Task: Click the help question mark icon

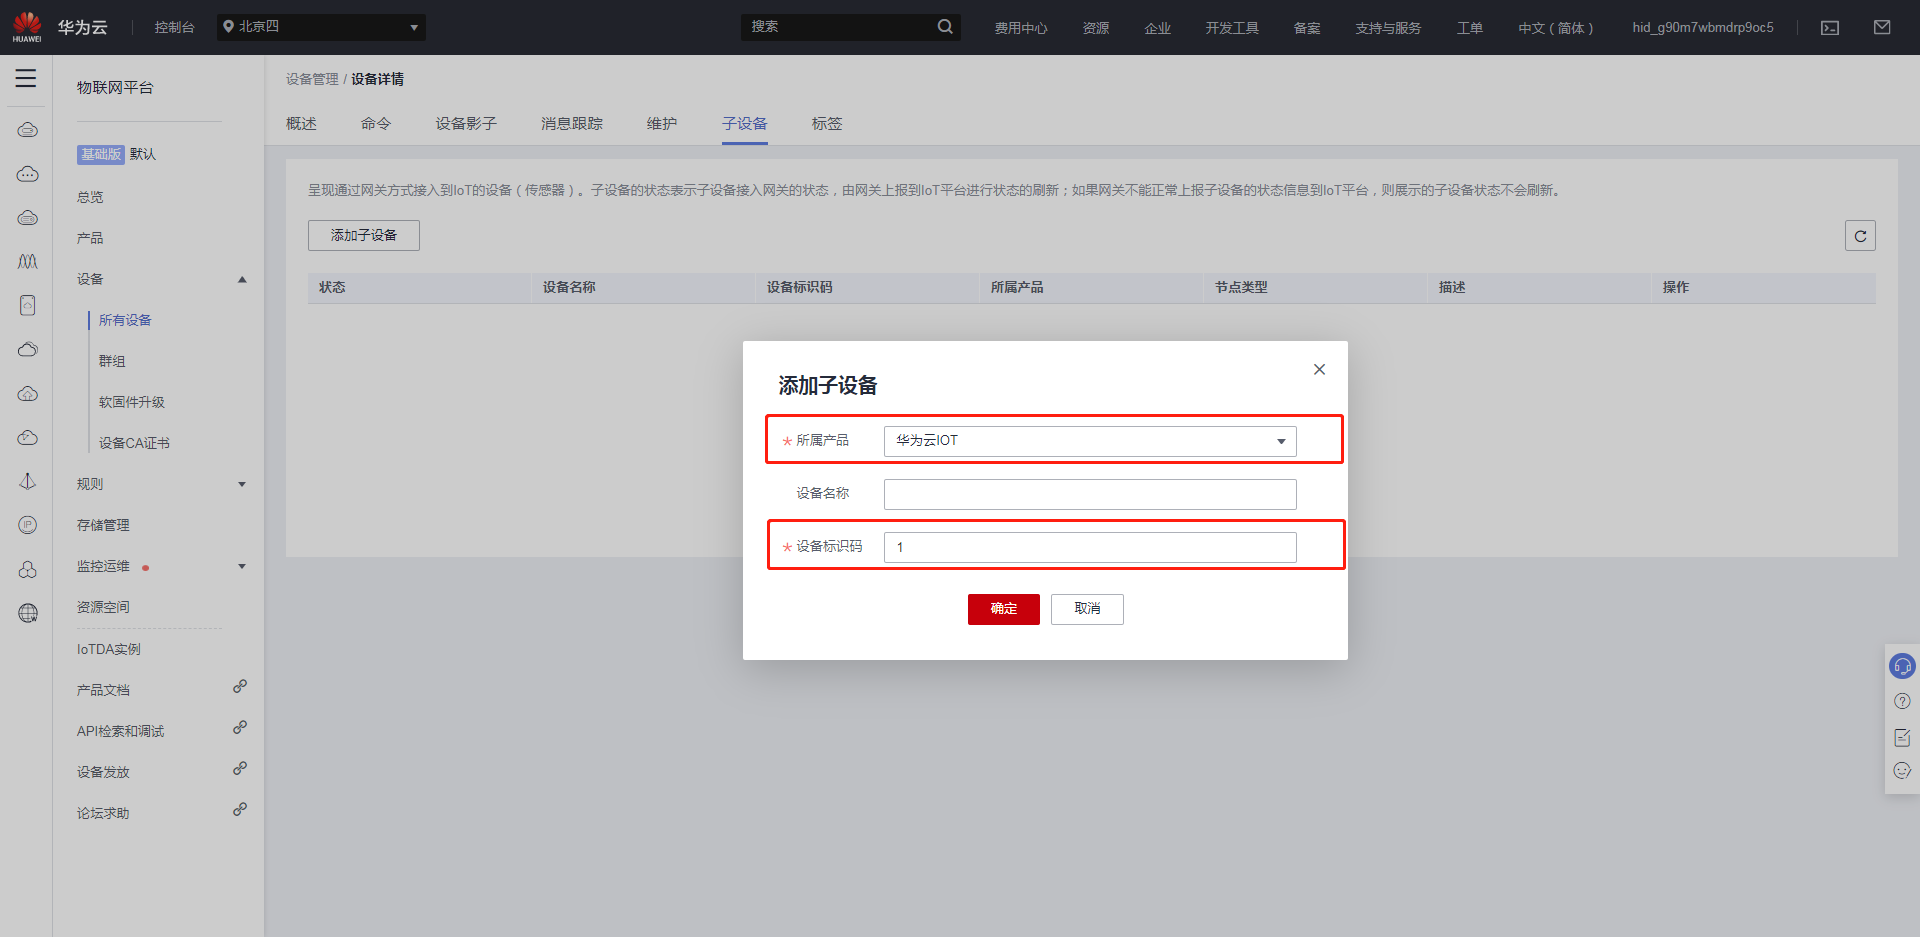Action: tap(1901, 701)
